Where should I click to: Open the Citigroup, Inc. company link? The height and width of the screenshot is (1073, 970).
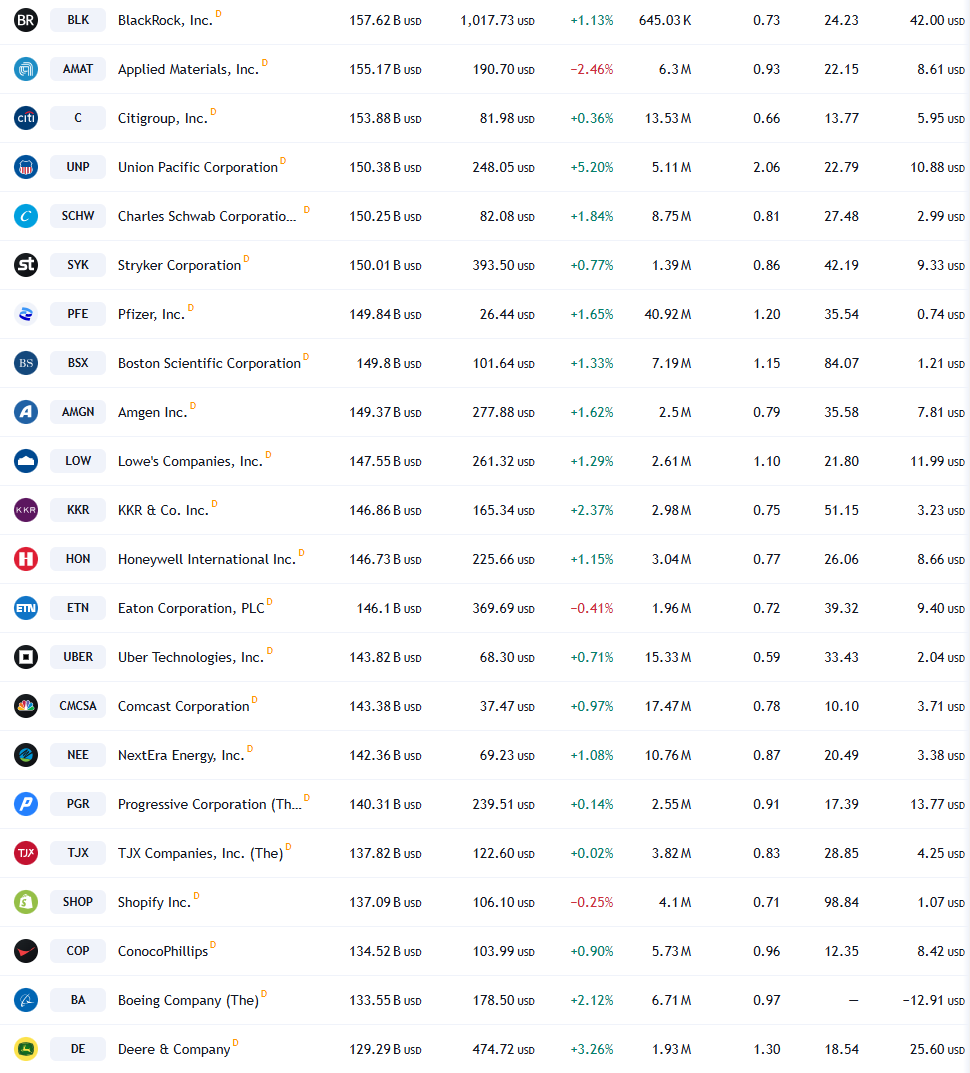(162, 118)
